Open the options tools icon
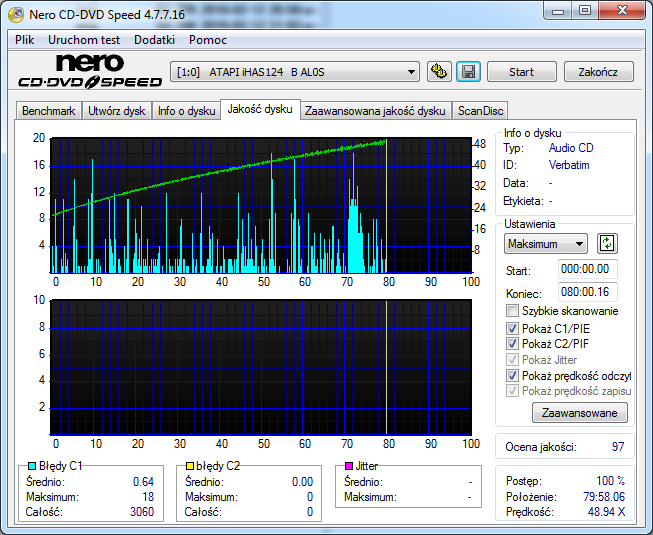 click(x=439, y=72)
